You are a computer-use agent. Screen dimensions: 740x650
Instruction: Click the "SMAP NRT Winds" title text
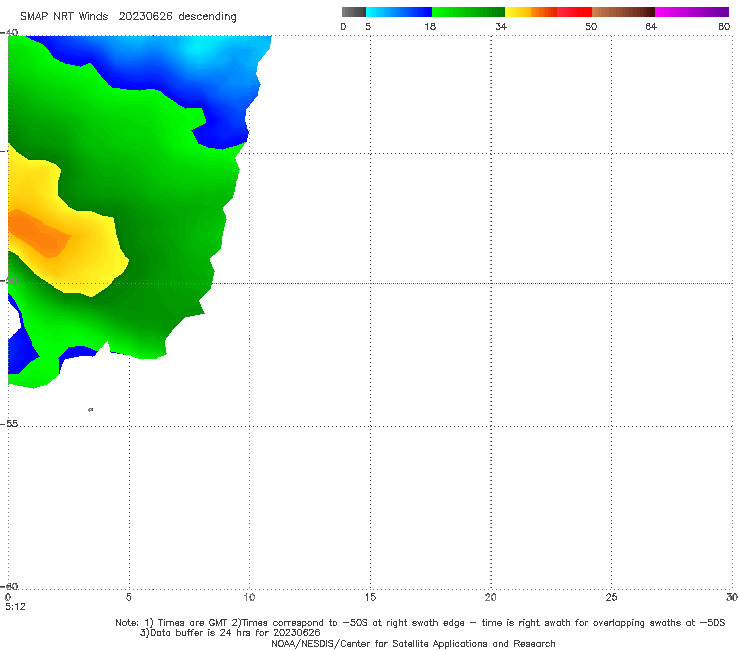64,17
